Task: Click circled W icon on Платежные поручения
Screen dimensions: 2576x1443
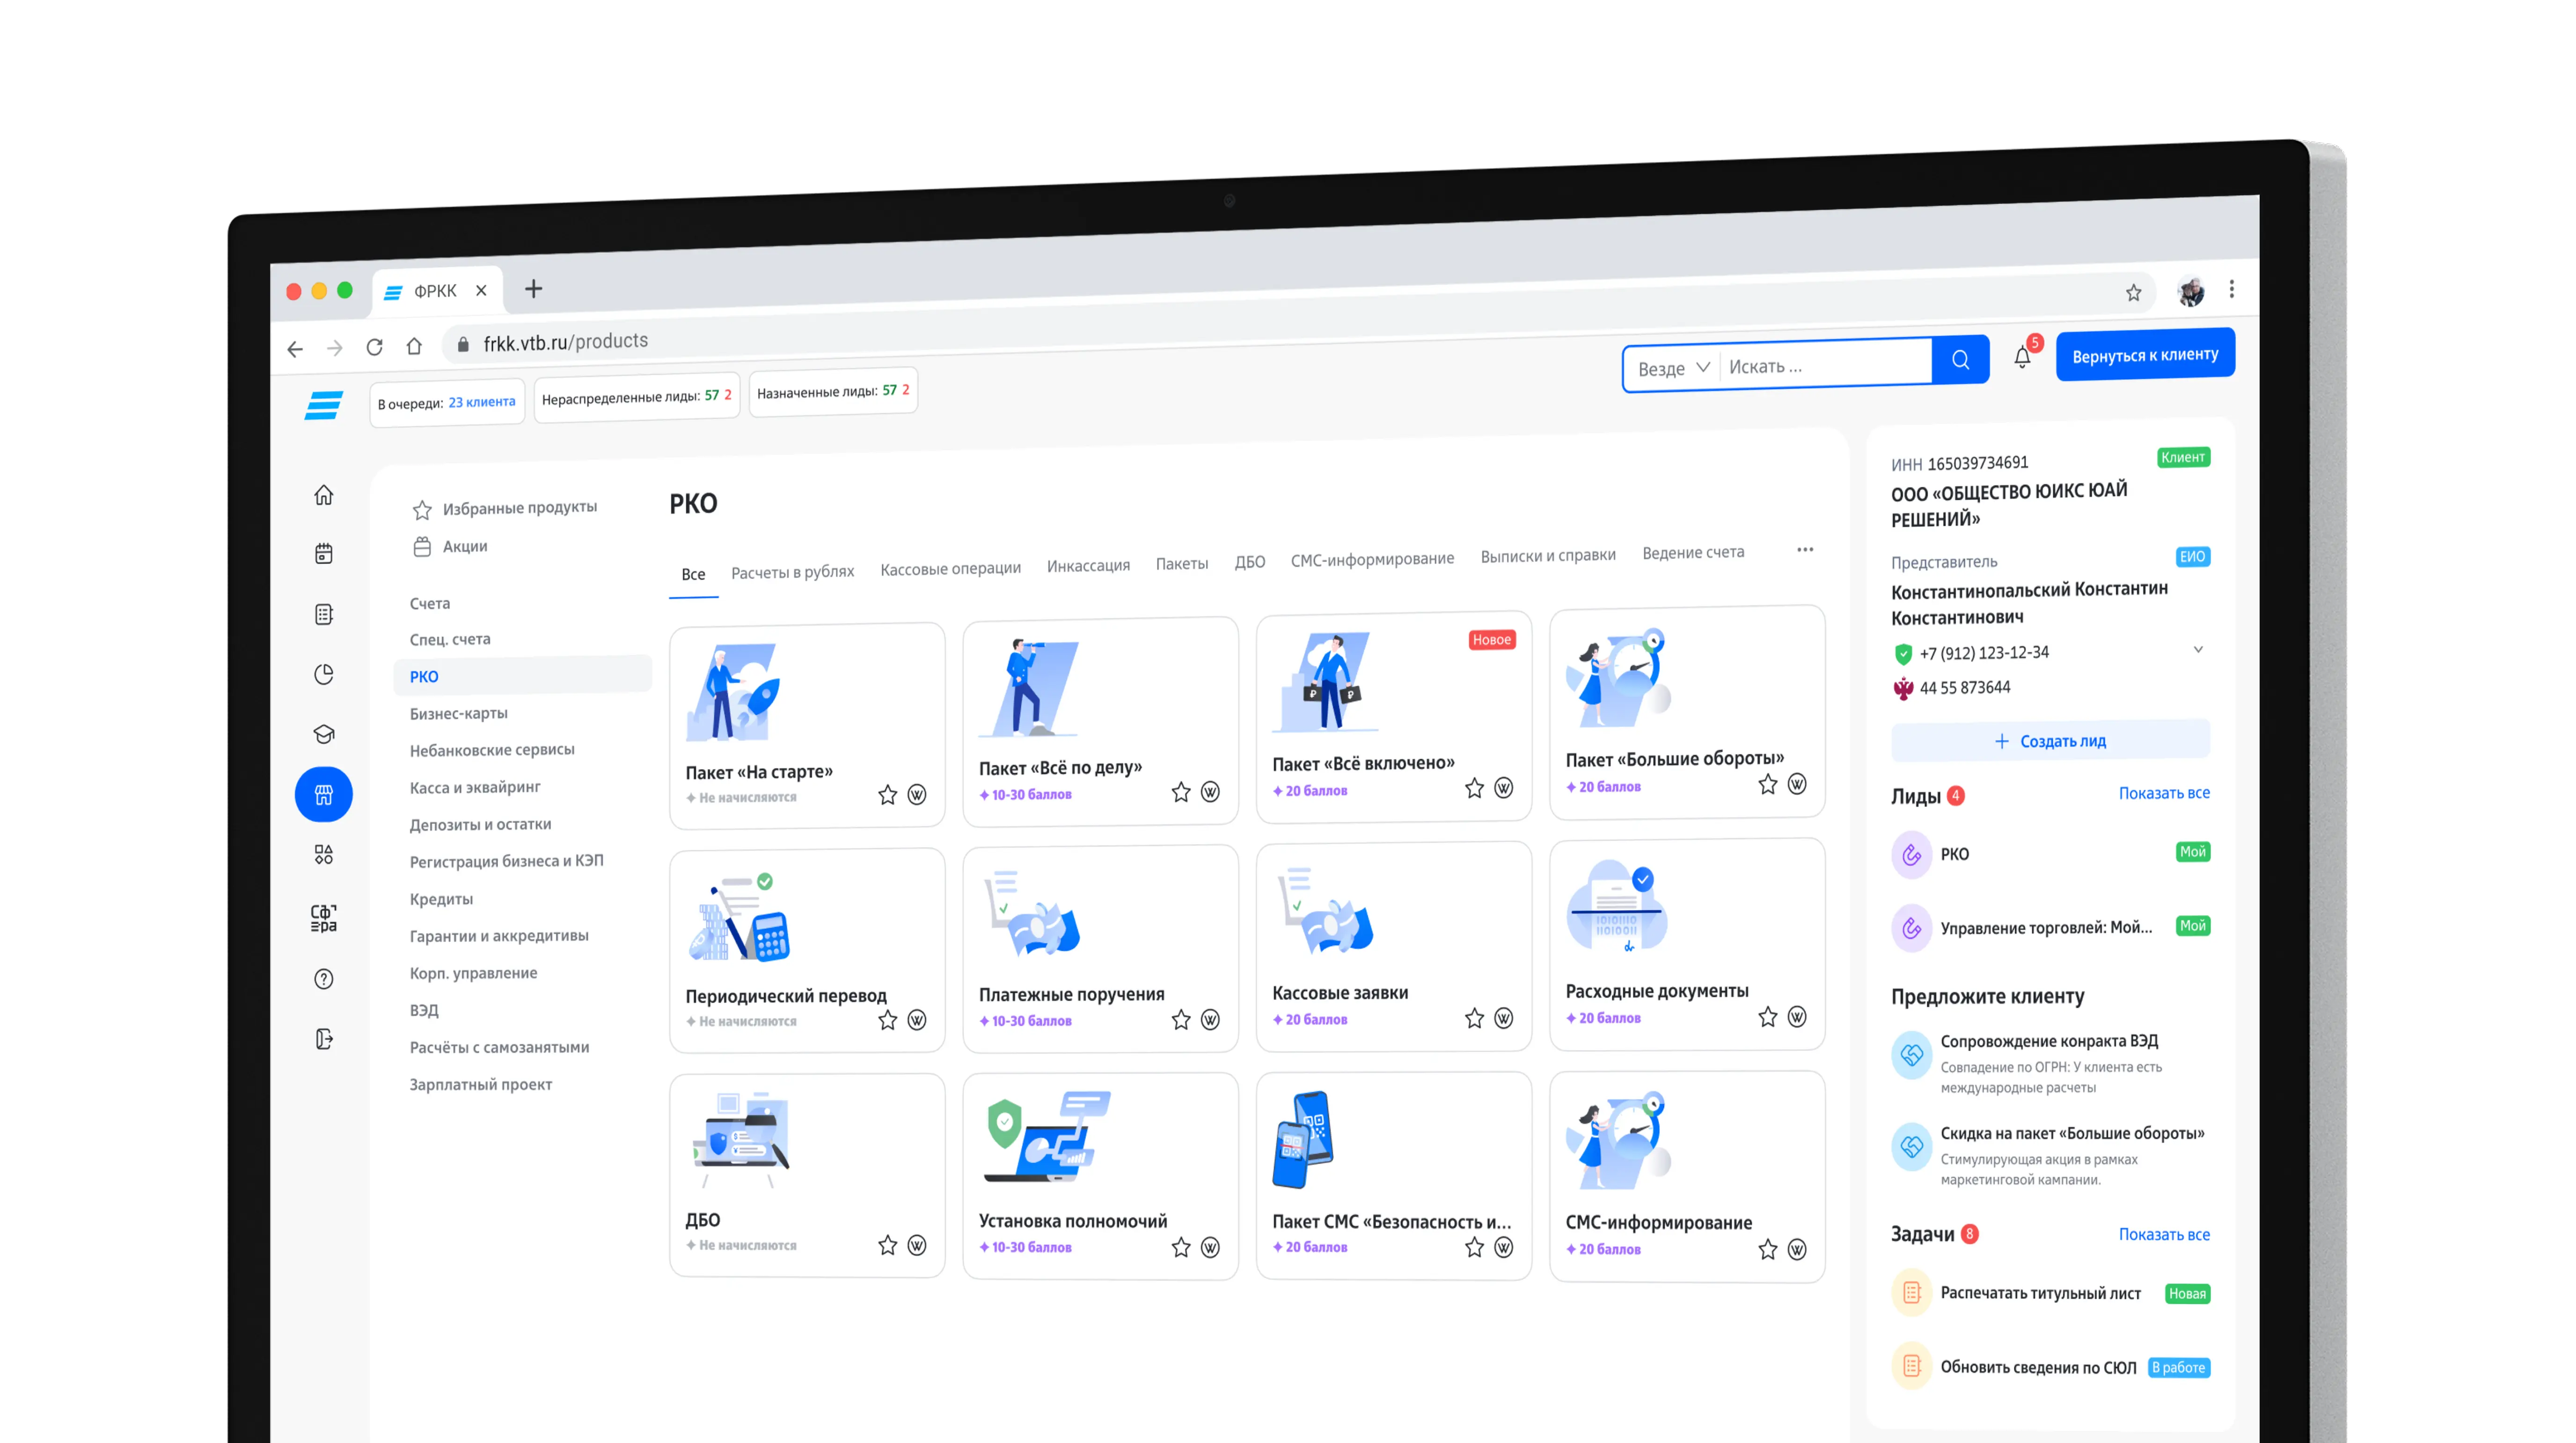Action: [1210, 1020]
